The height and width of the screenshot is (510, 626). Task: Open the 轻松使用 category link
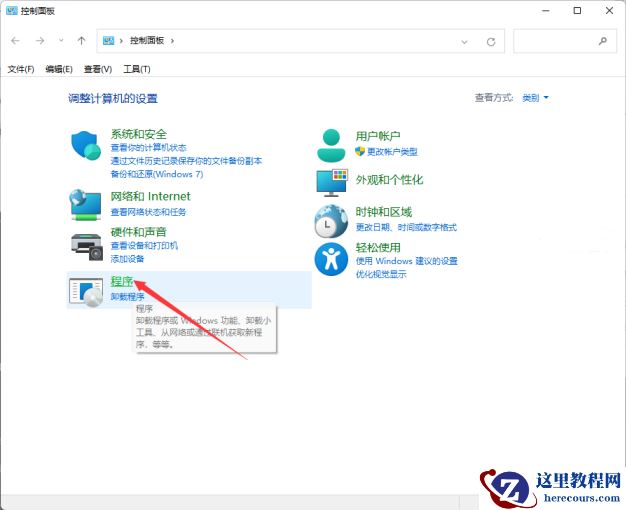[x=378, y=247]
